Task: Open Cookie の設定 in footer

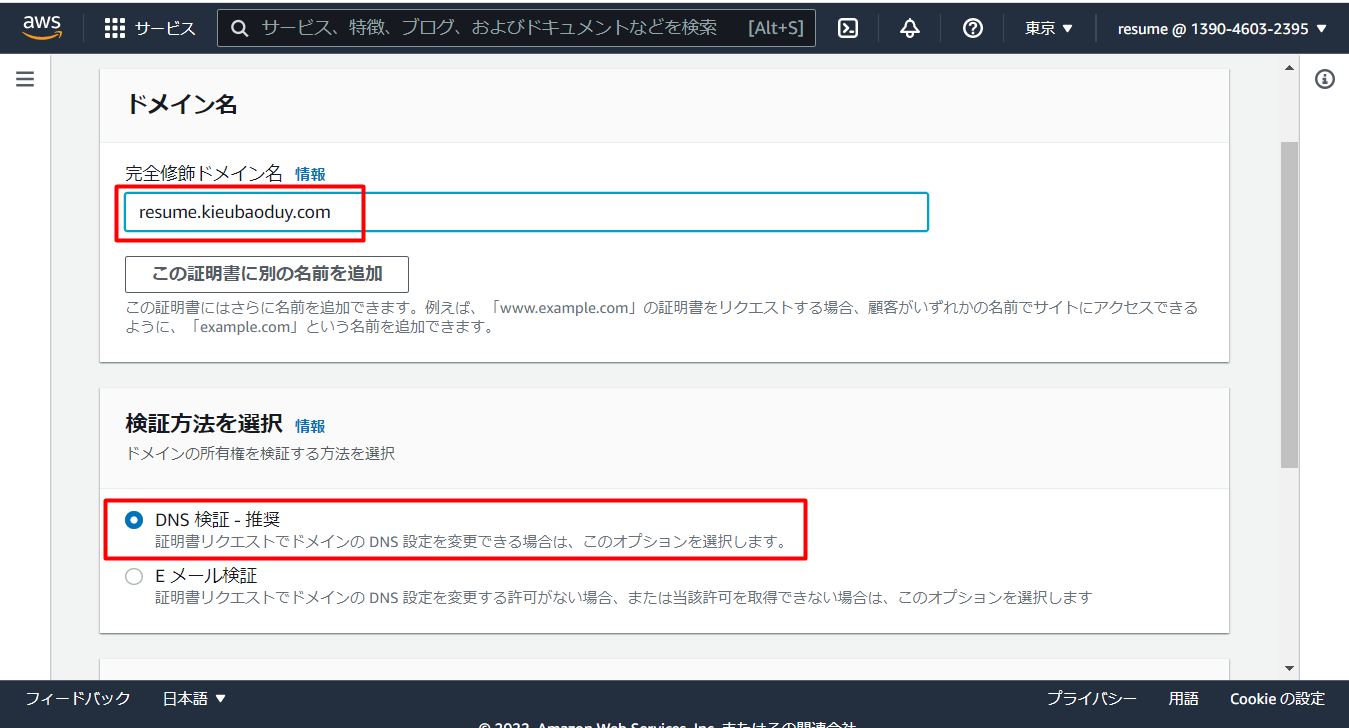Action: (x=1277, y=698)
